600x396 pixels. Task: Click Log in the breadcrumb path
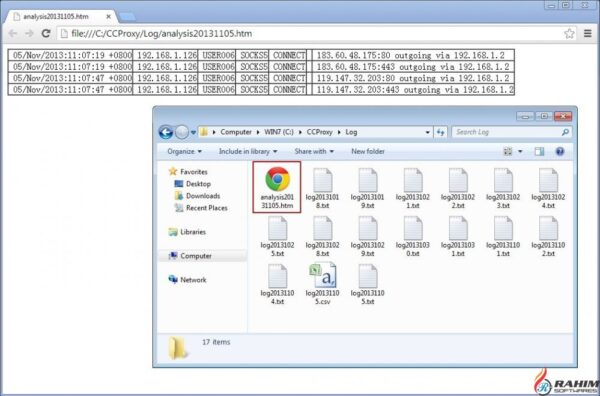[x=351, y=132]
